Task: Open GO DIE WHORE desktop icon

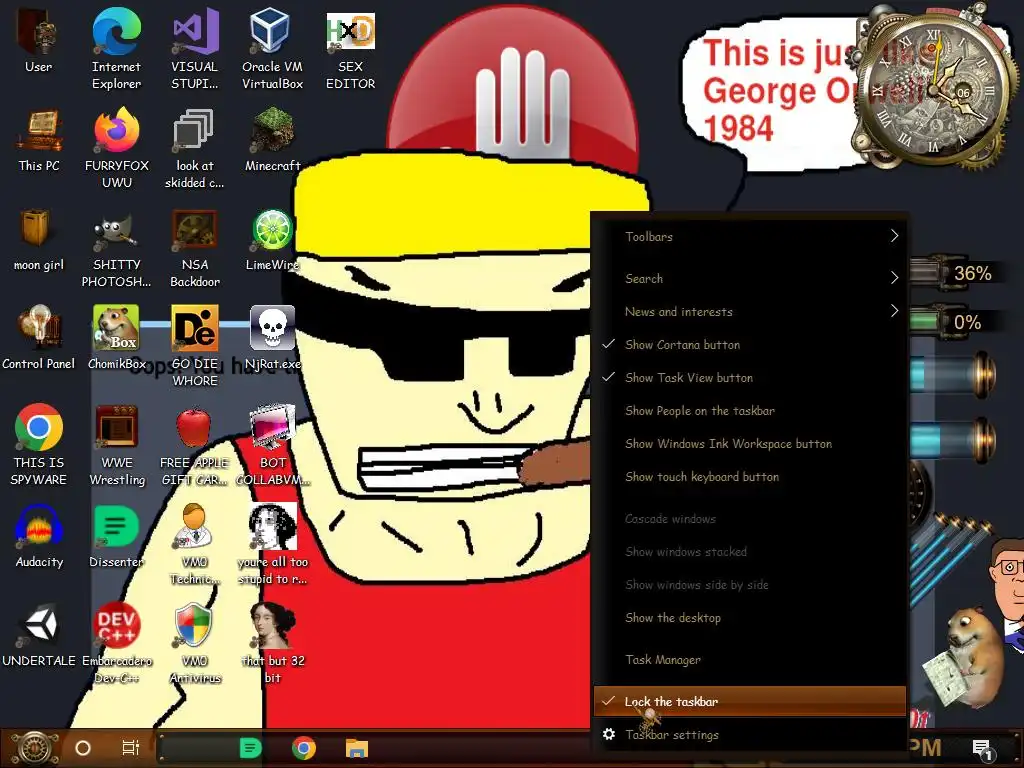Action: (x=195, y=346)
